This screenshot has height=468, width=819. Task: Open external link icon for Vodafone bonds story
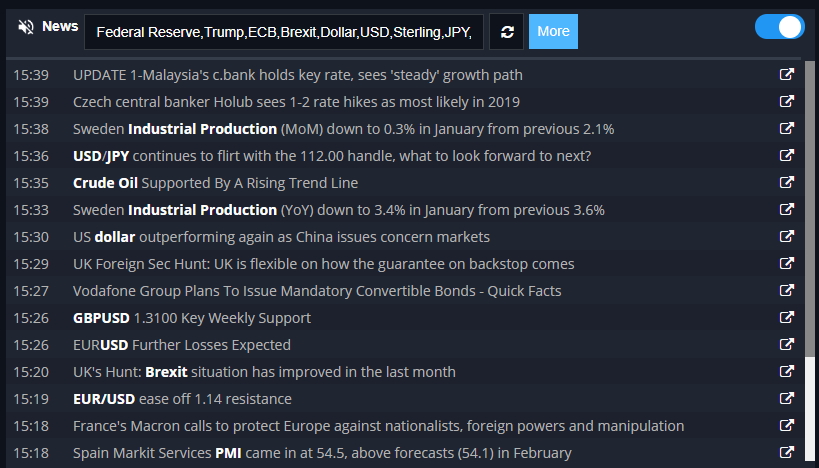[x=787, y=290]
